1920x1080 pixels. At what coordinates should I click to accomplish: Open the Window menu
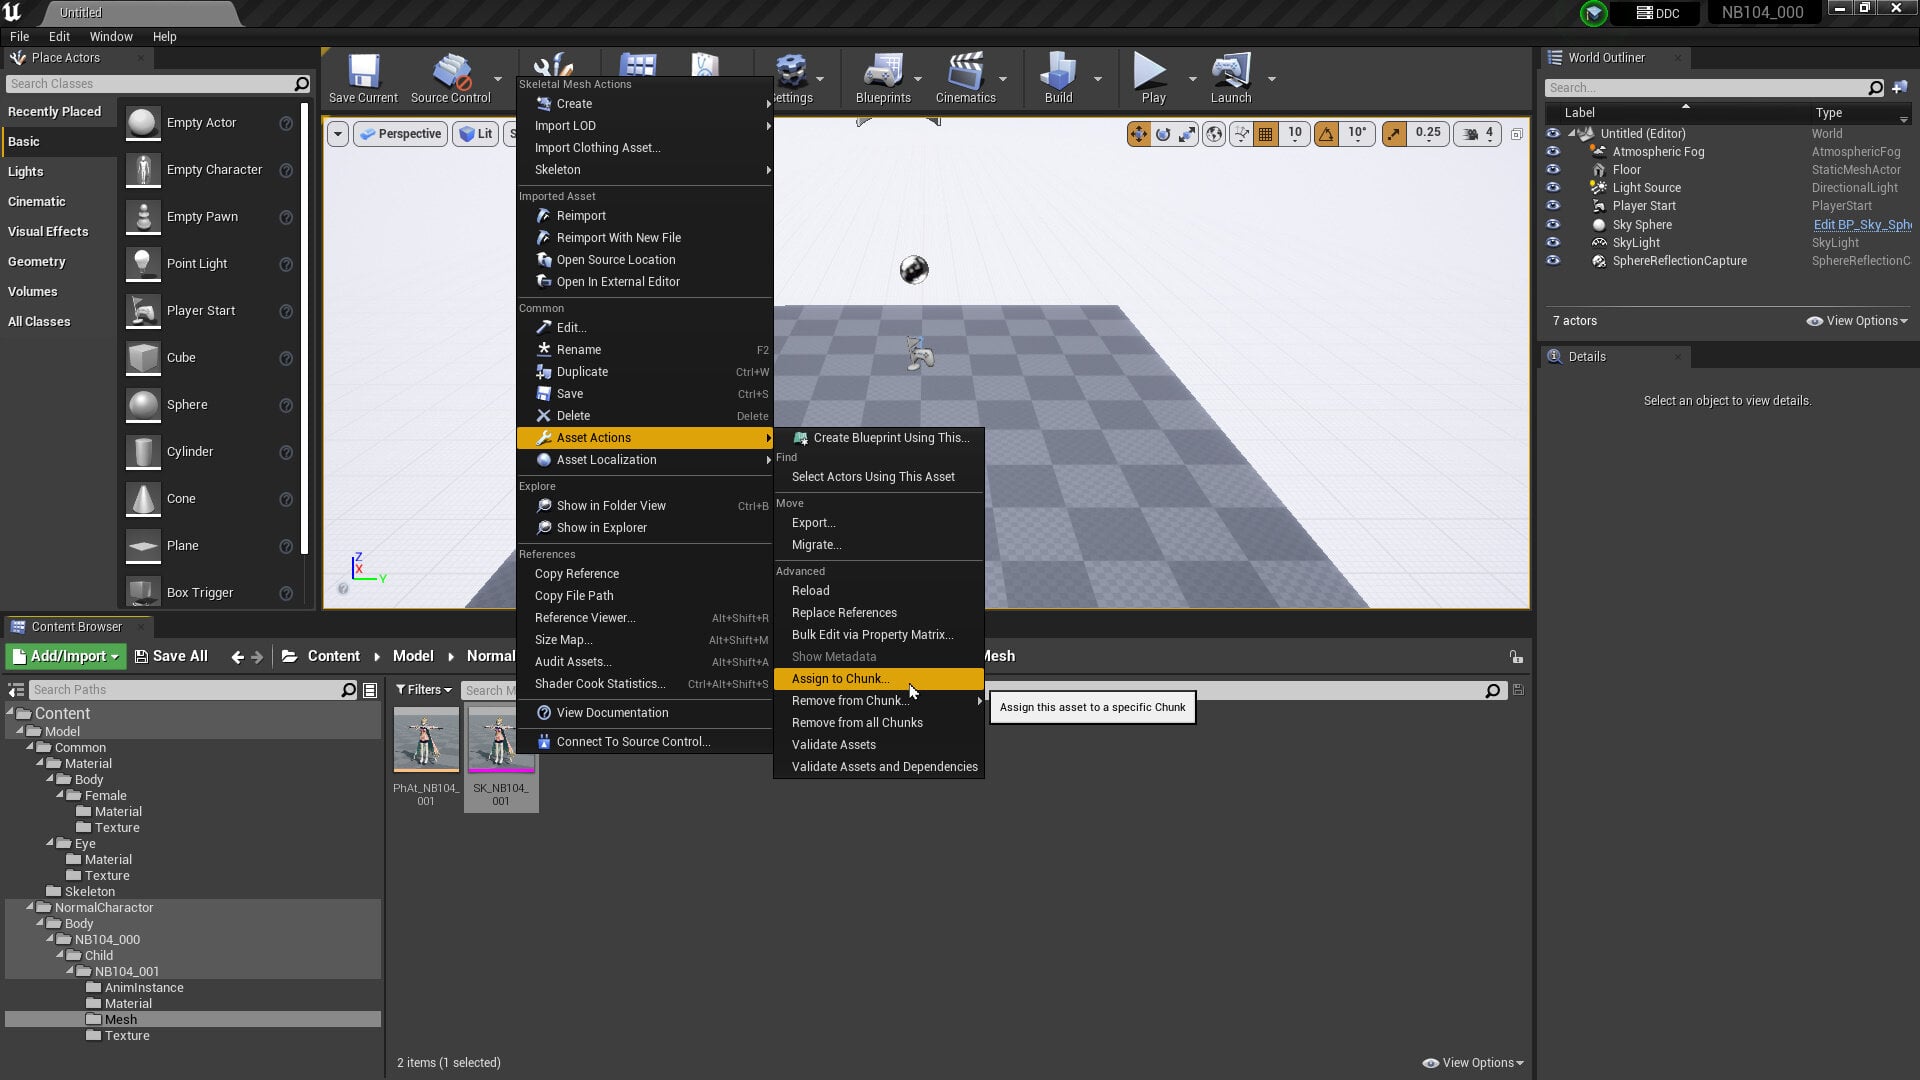(111, 37)
